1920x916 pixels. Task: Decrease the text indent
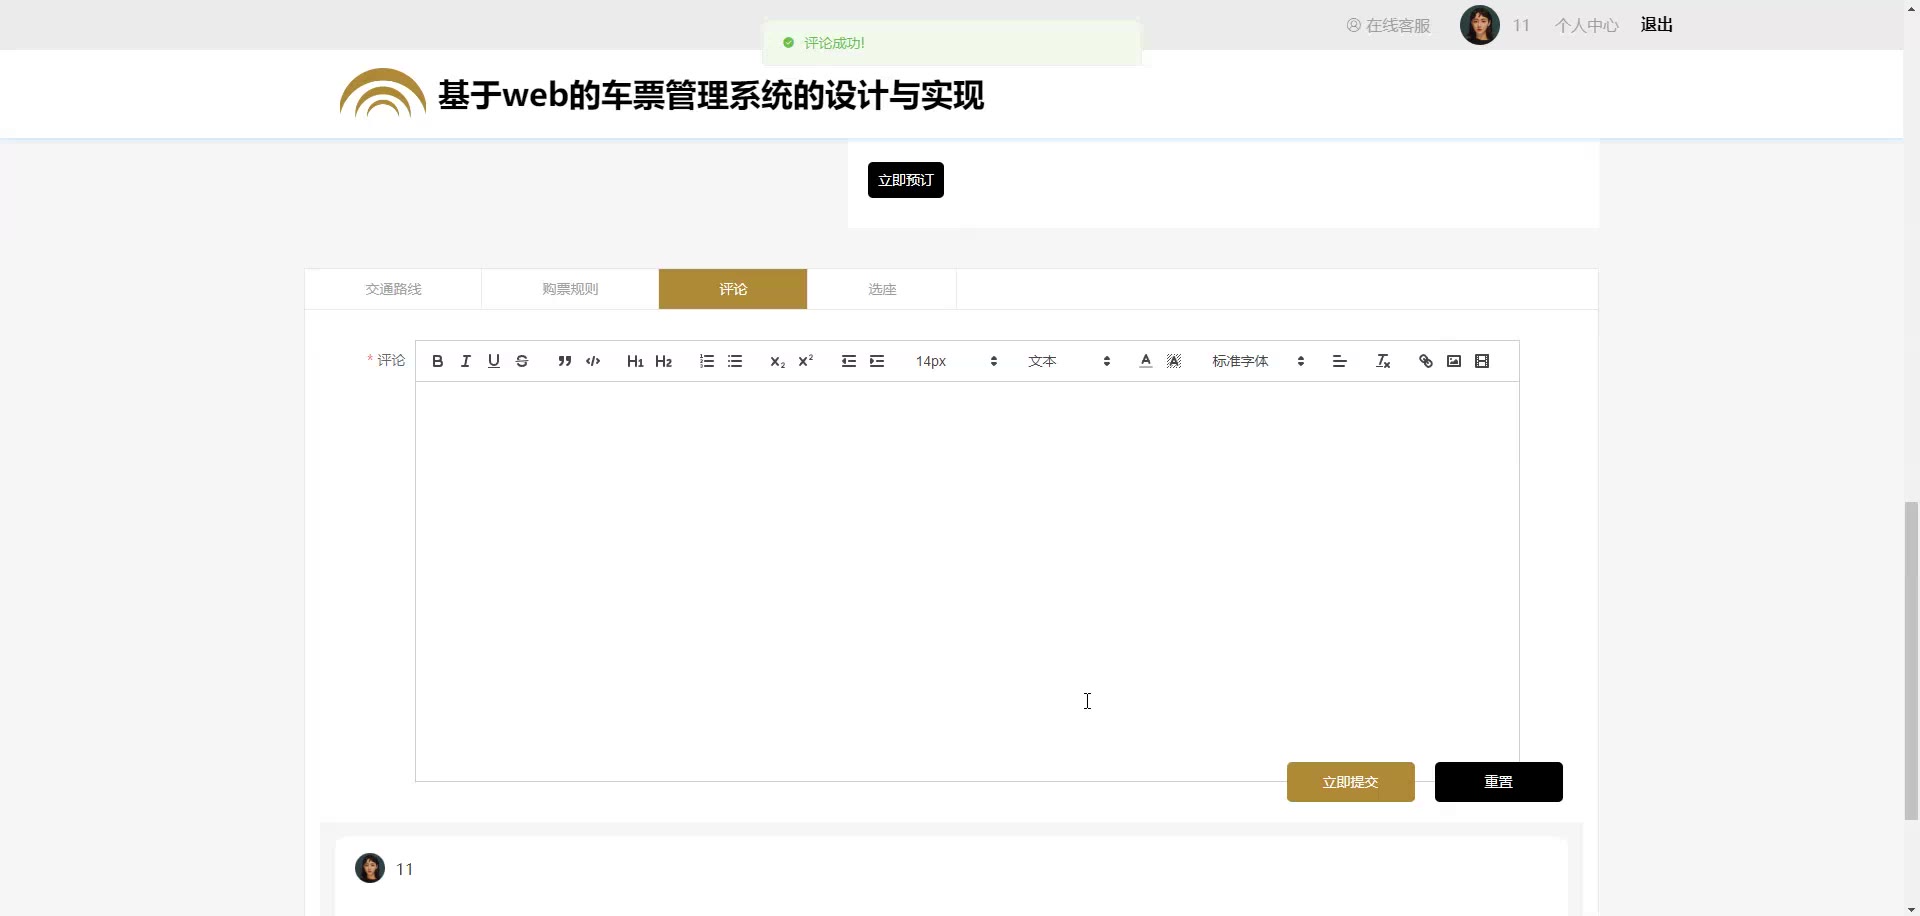tap(848, 361)
